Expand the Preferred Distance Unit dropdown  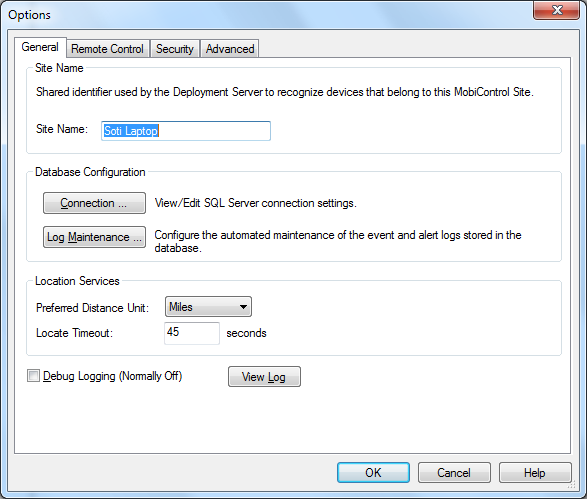[208, 307]
